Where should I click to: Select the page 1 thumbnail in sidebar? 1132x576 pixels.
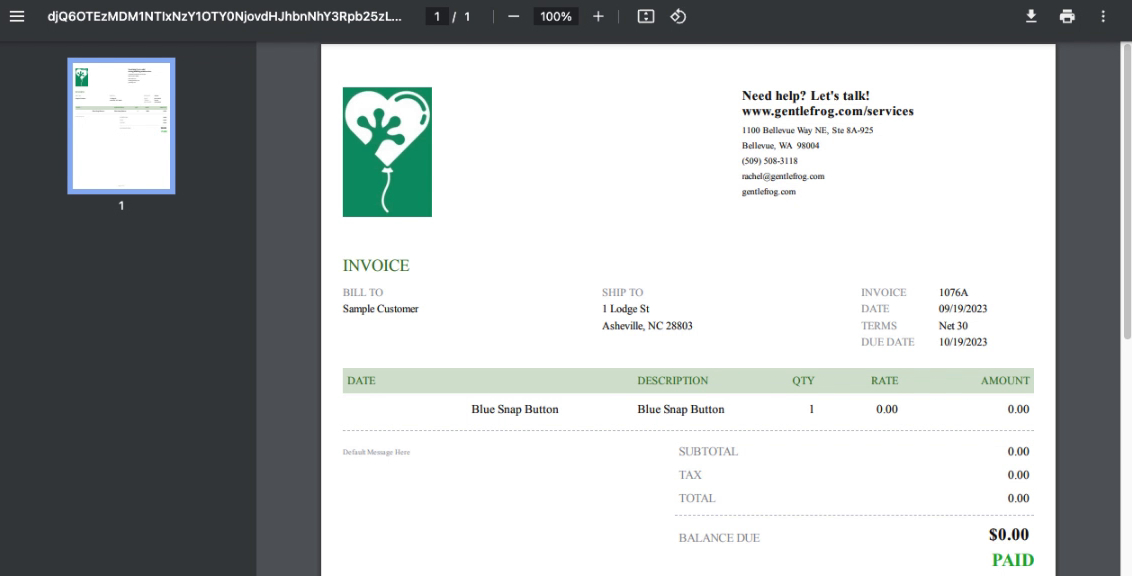click(x=121, y=126)
